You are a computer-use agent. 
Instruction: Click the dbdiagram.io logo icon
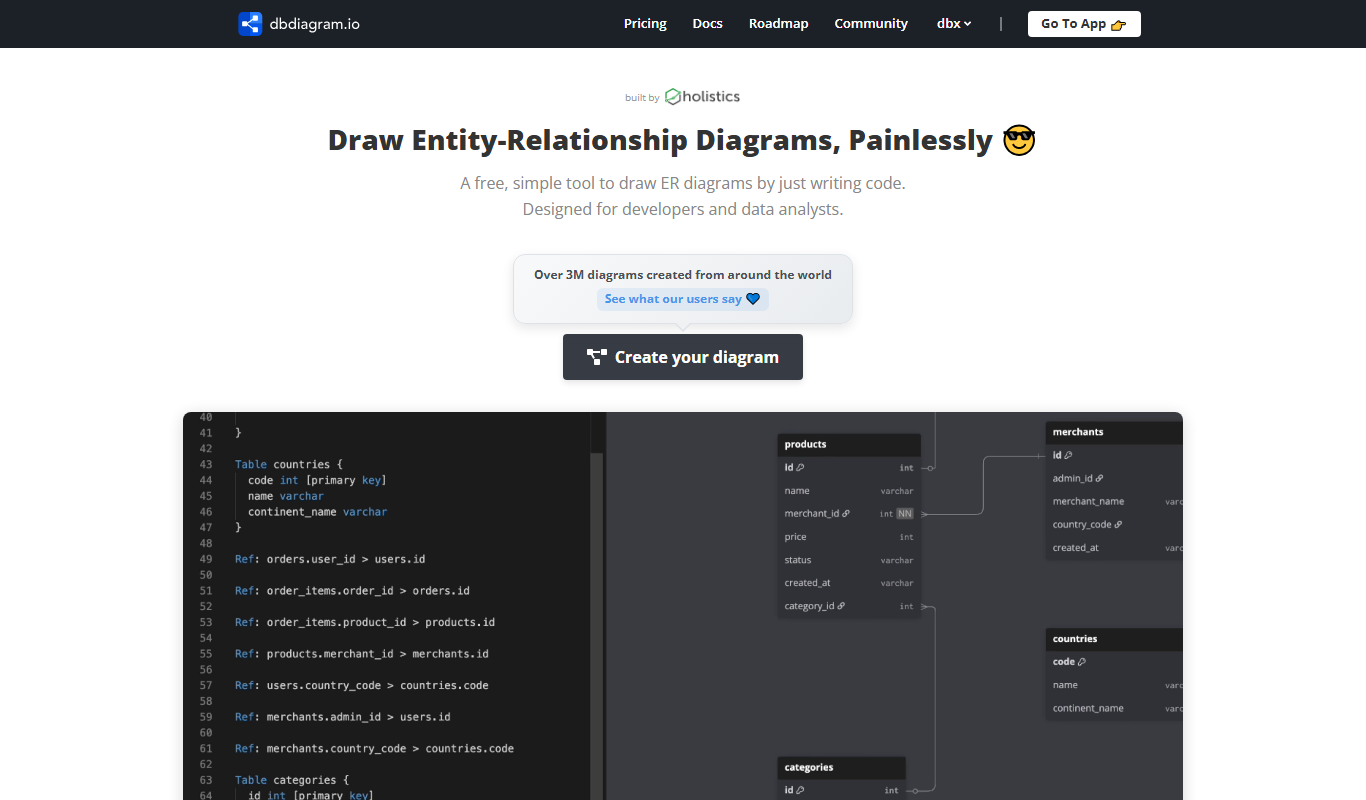(250, 24)
